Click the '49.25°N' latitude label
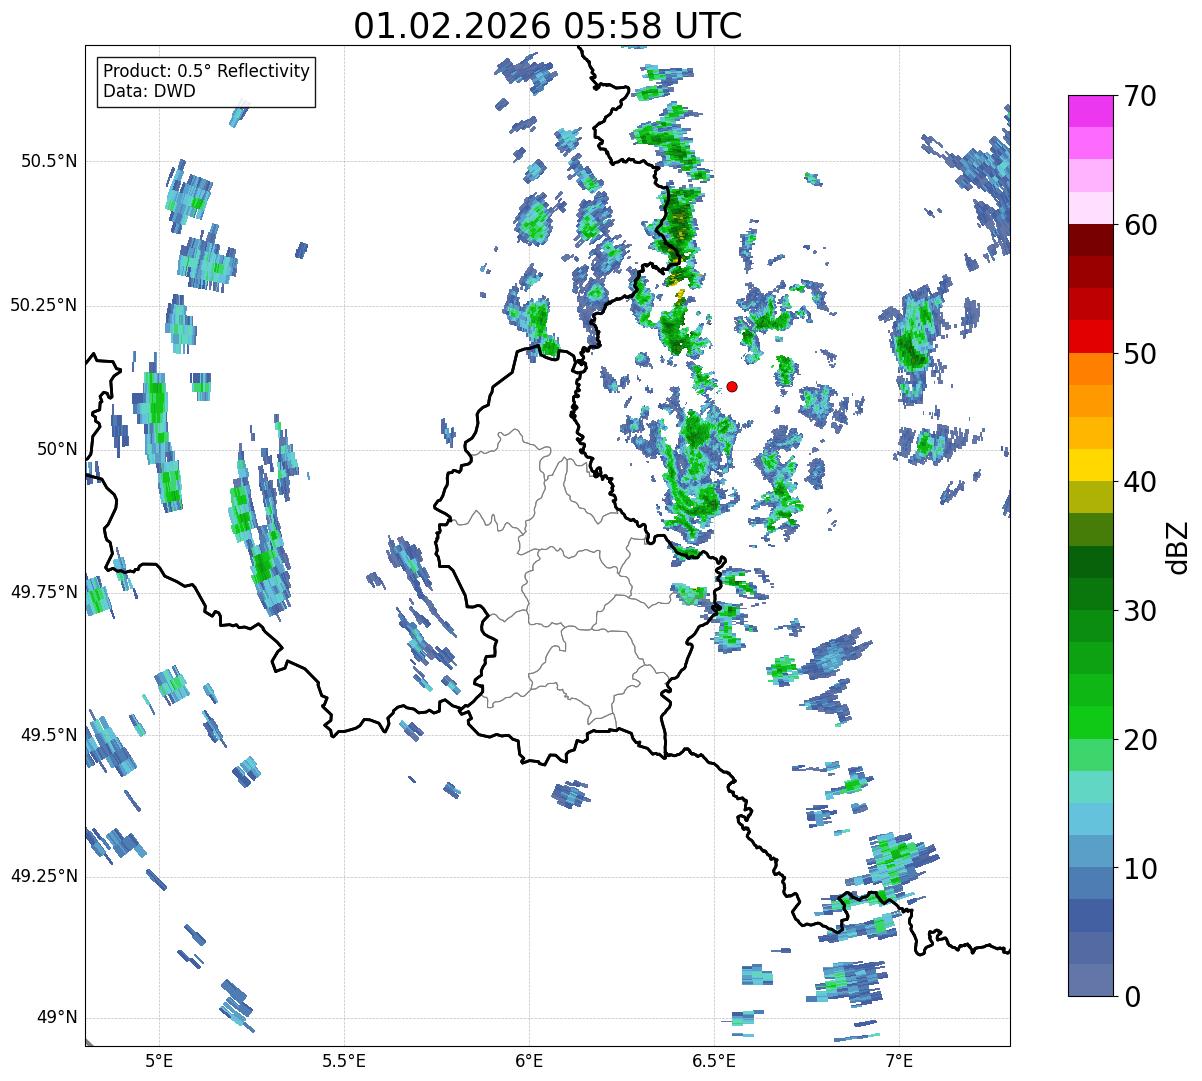The image size is (1202, 1081). click(x=44, y=876)
